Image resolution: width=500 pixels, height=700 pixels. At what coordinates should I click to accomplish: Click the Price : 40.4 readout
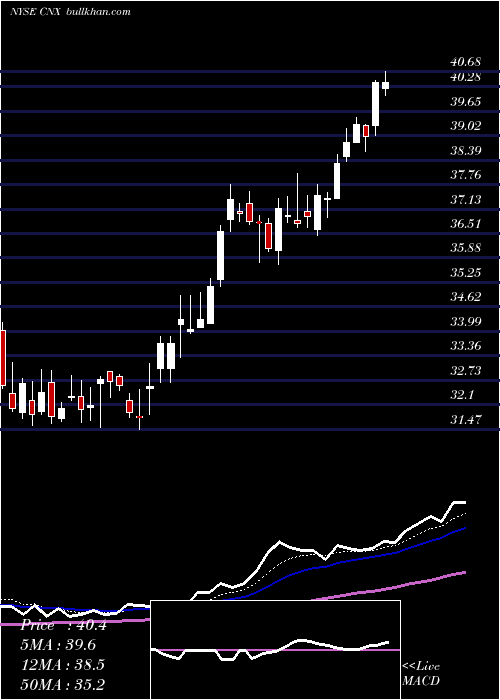pyautogui.click(x=64, y=625)
